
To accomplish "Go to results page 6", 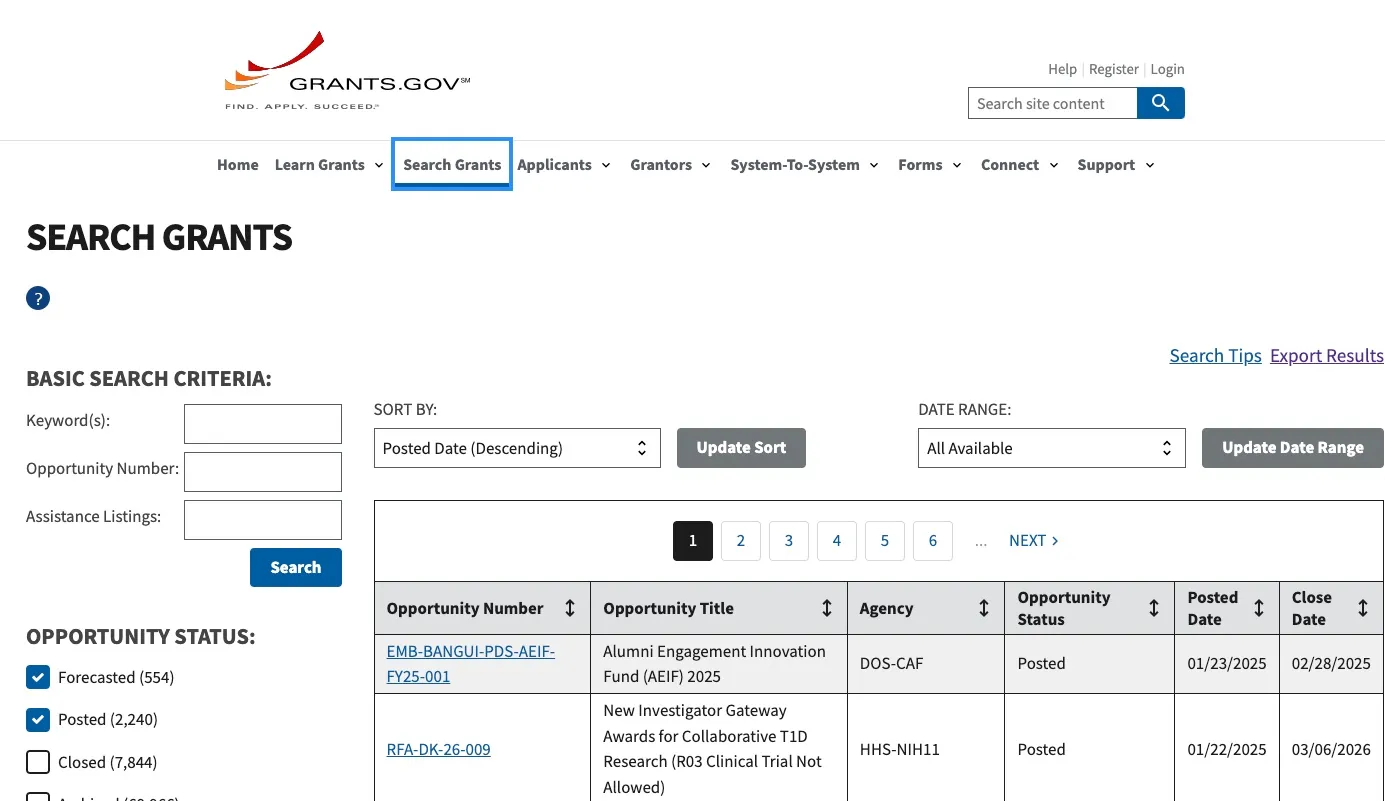I will (x=933, y=541).
